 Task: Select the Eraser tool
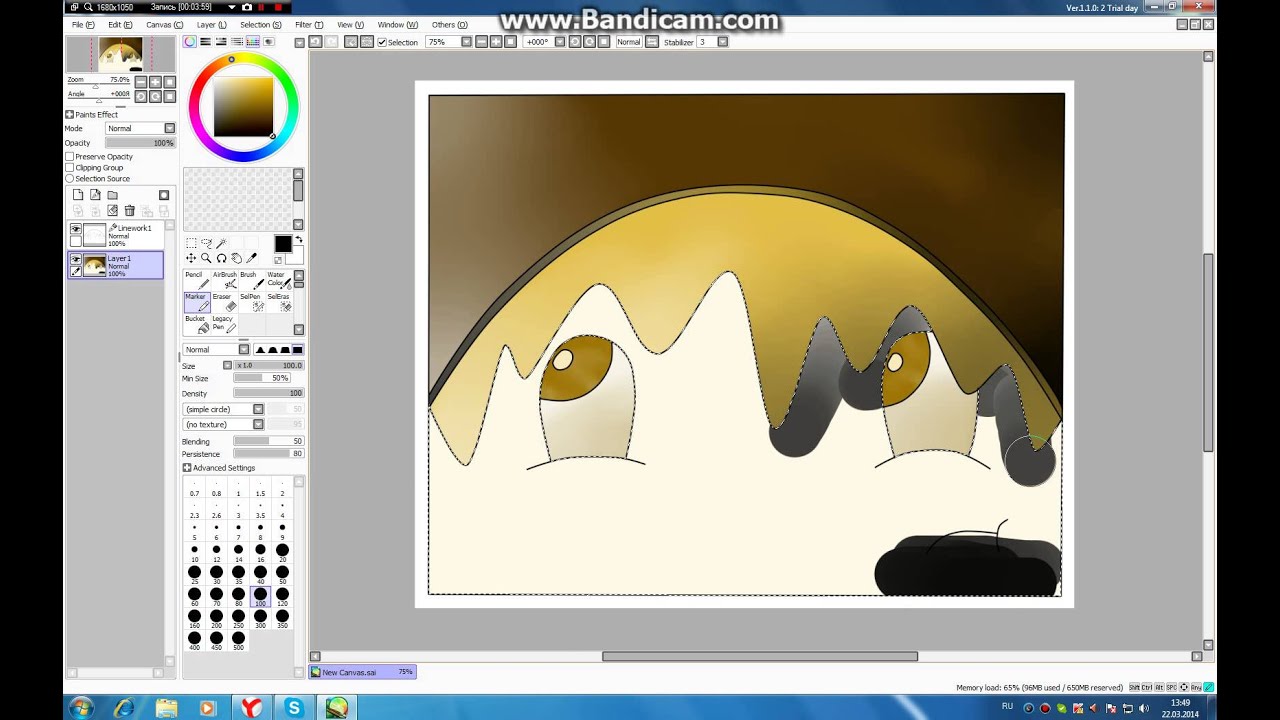223,302
